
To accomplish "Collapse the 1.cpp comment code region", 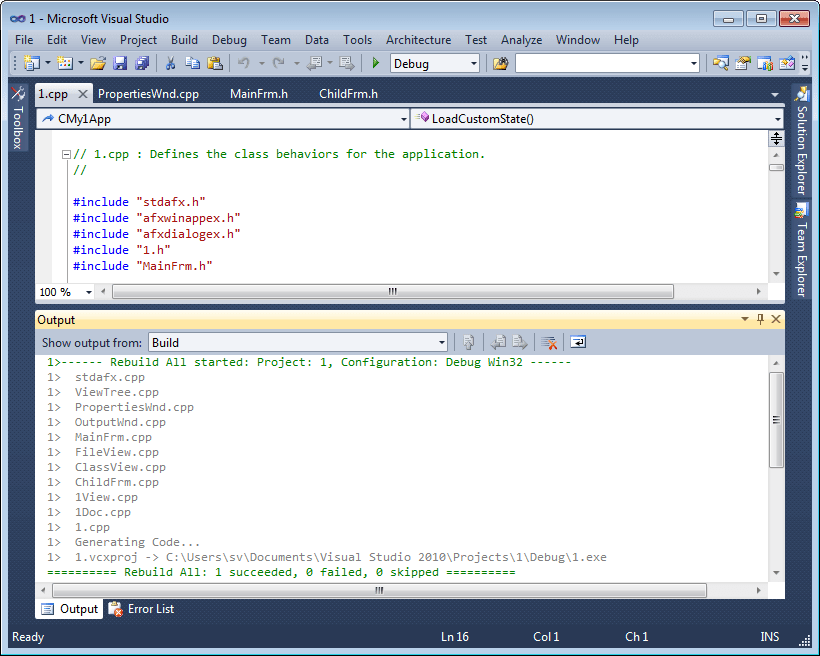I will click(65, 154).
